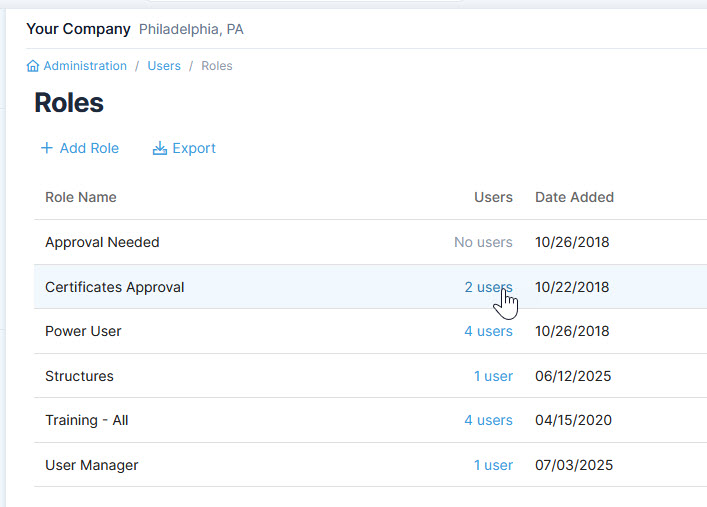Open the 4 users link for Power User
707x507 pixels.
488,331
